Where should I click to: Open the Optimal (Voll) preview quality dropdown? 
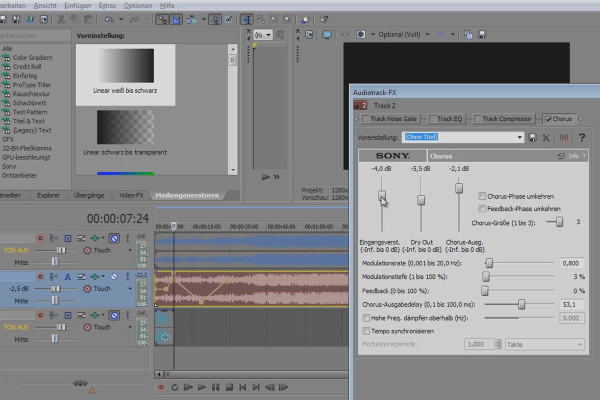(x=427, y=35)
